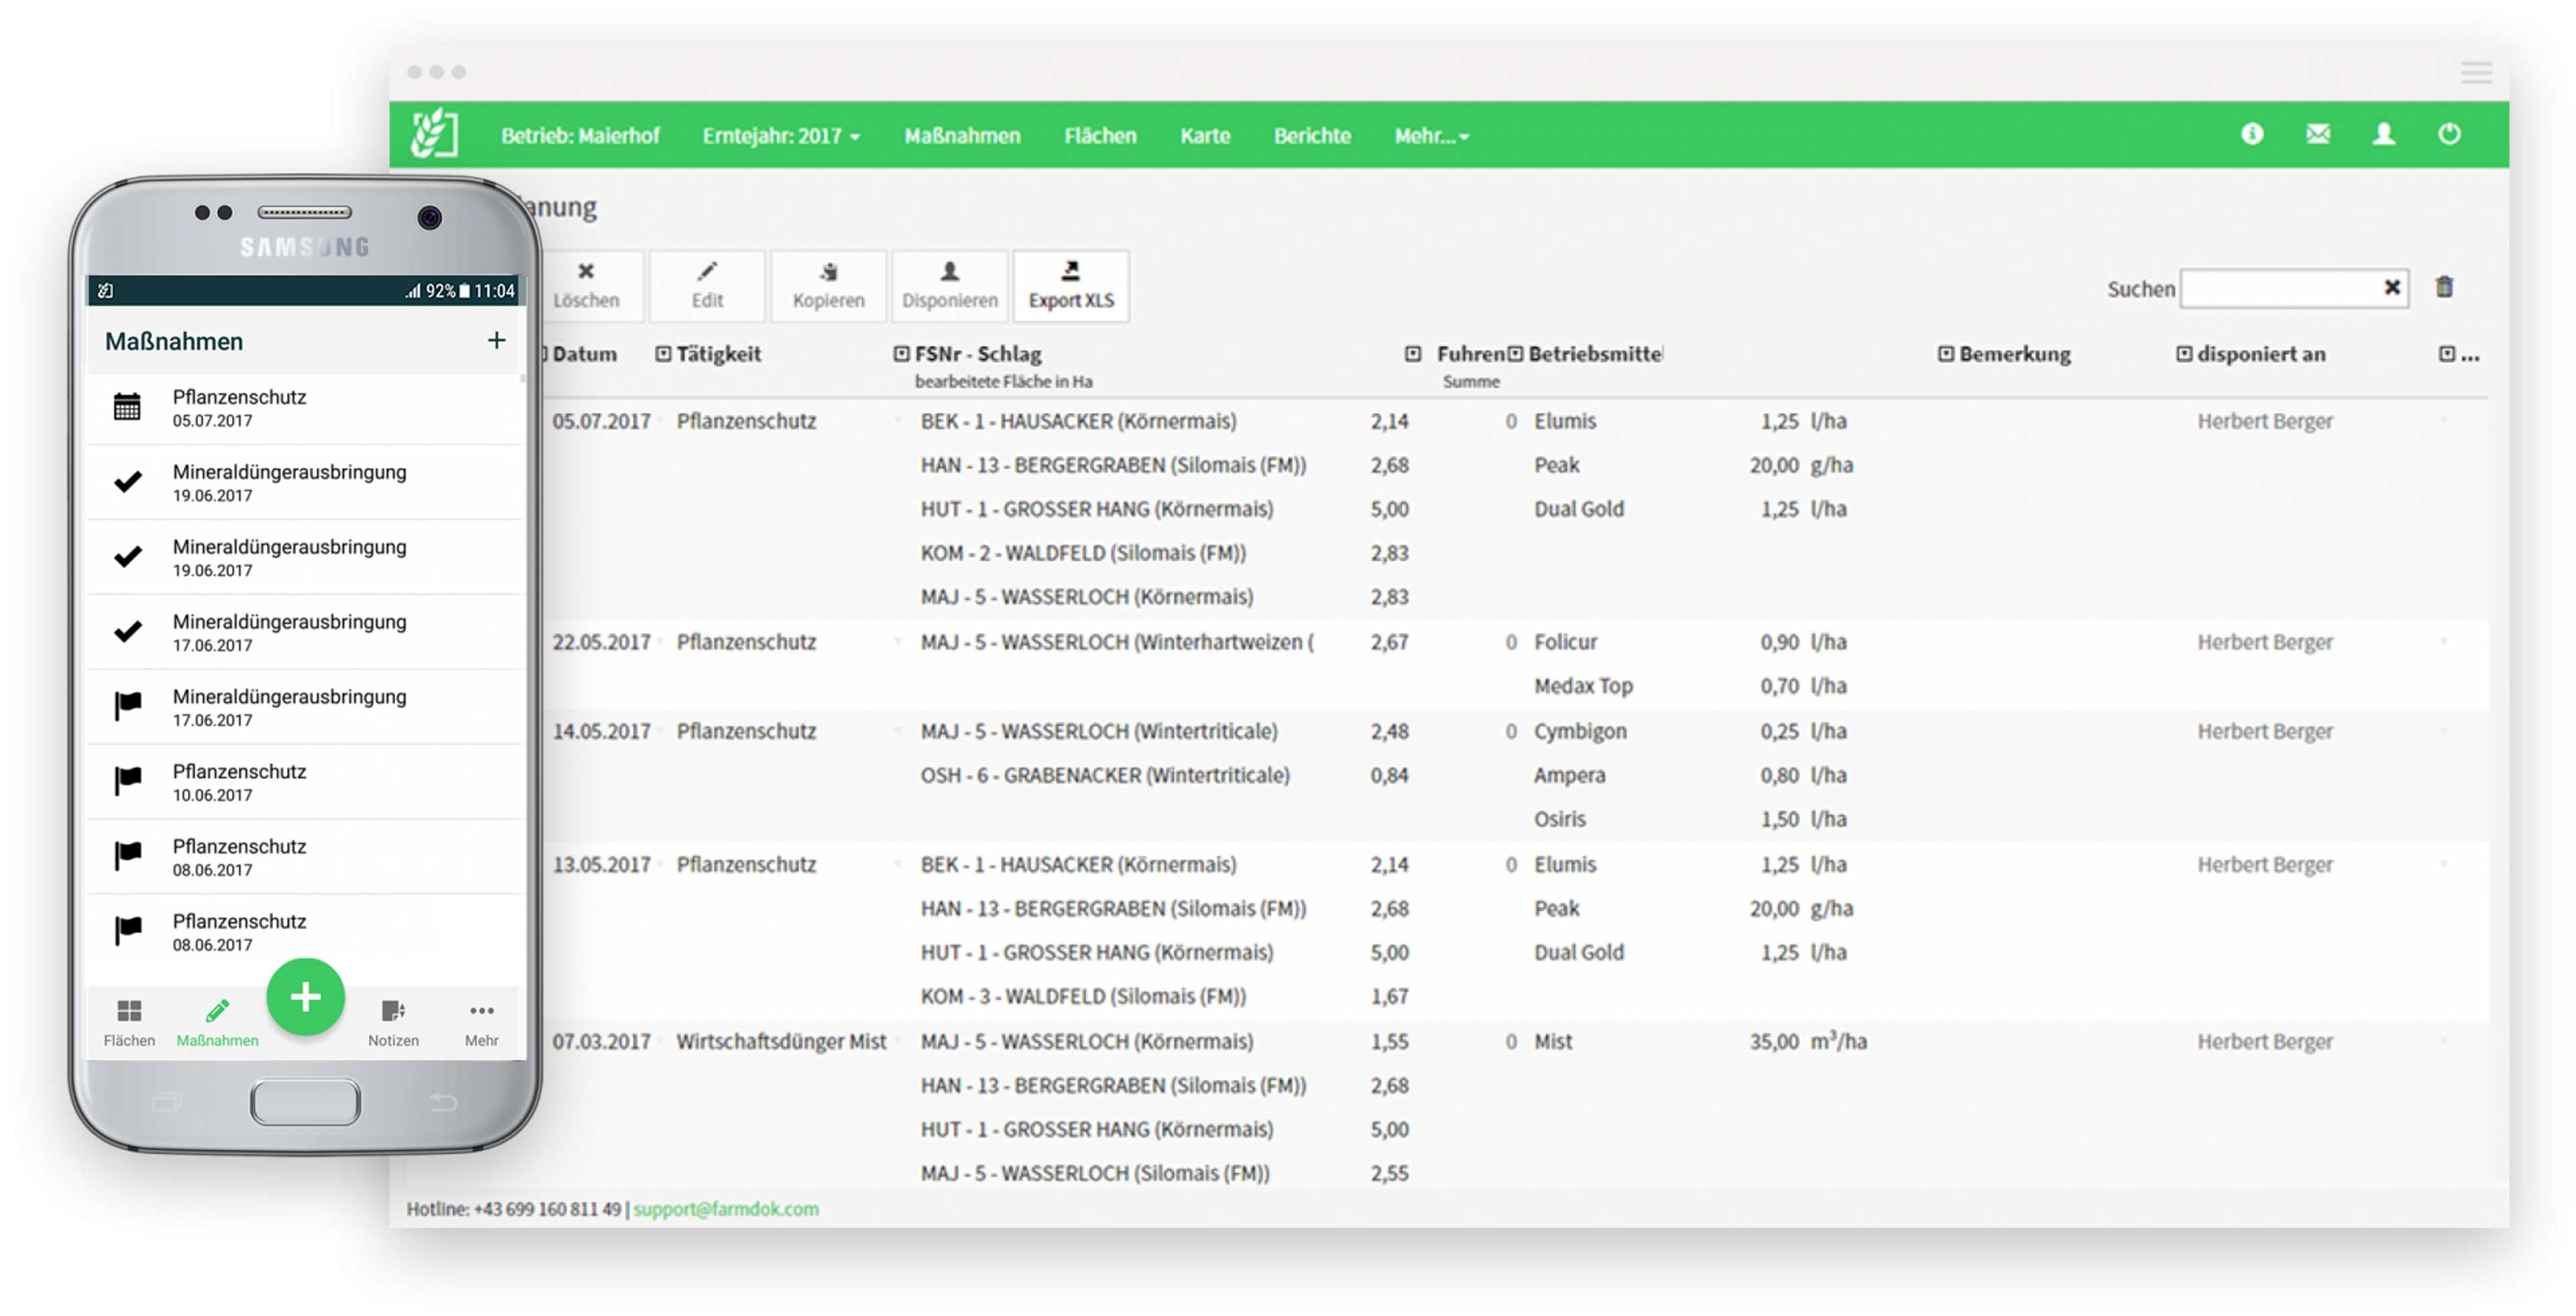Click the Cymbigon product cell
2576x1316 pixels.
coord(1580,731)
